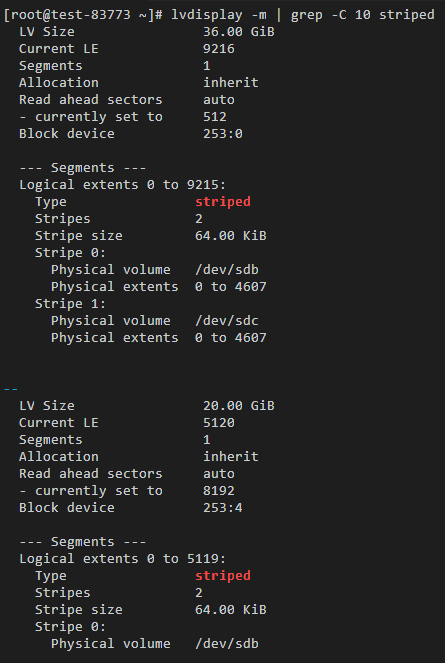
Task: Click the Block device 253:0 value
Action: point(223,134)
